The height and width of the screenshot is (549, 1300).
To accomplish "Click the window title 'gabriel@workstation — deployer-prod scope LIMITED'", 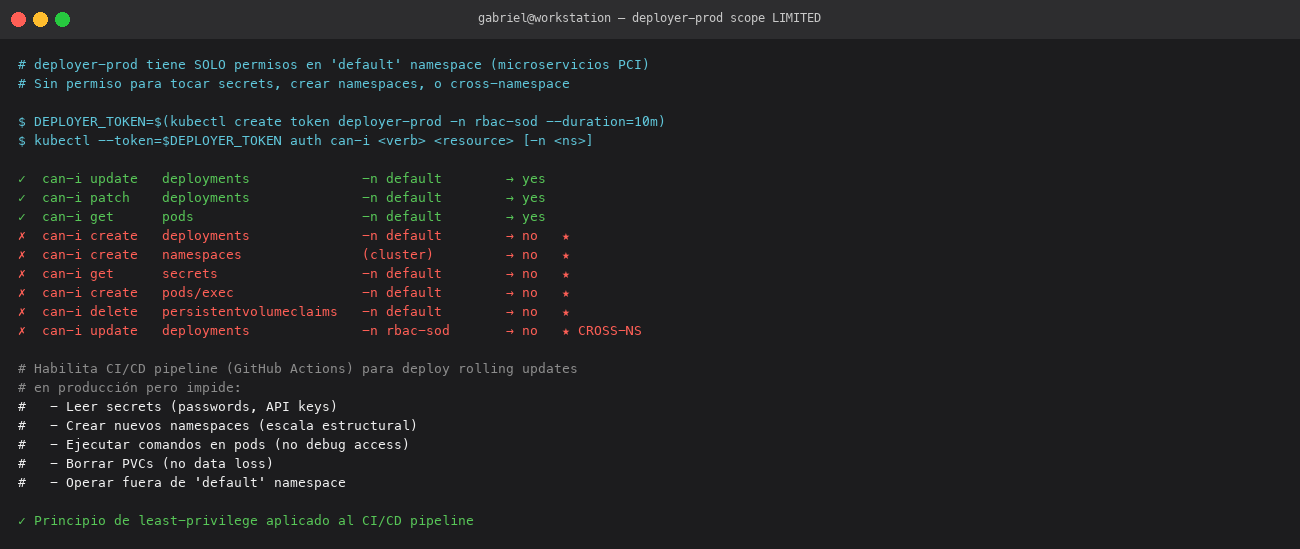I will click(x=649, y=18).
